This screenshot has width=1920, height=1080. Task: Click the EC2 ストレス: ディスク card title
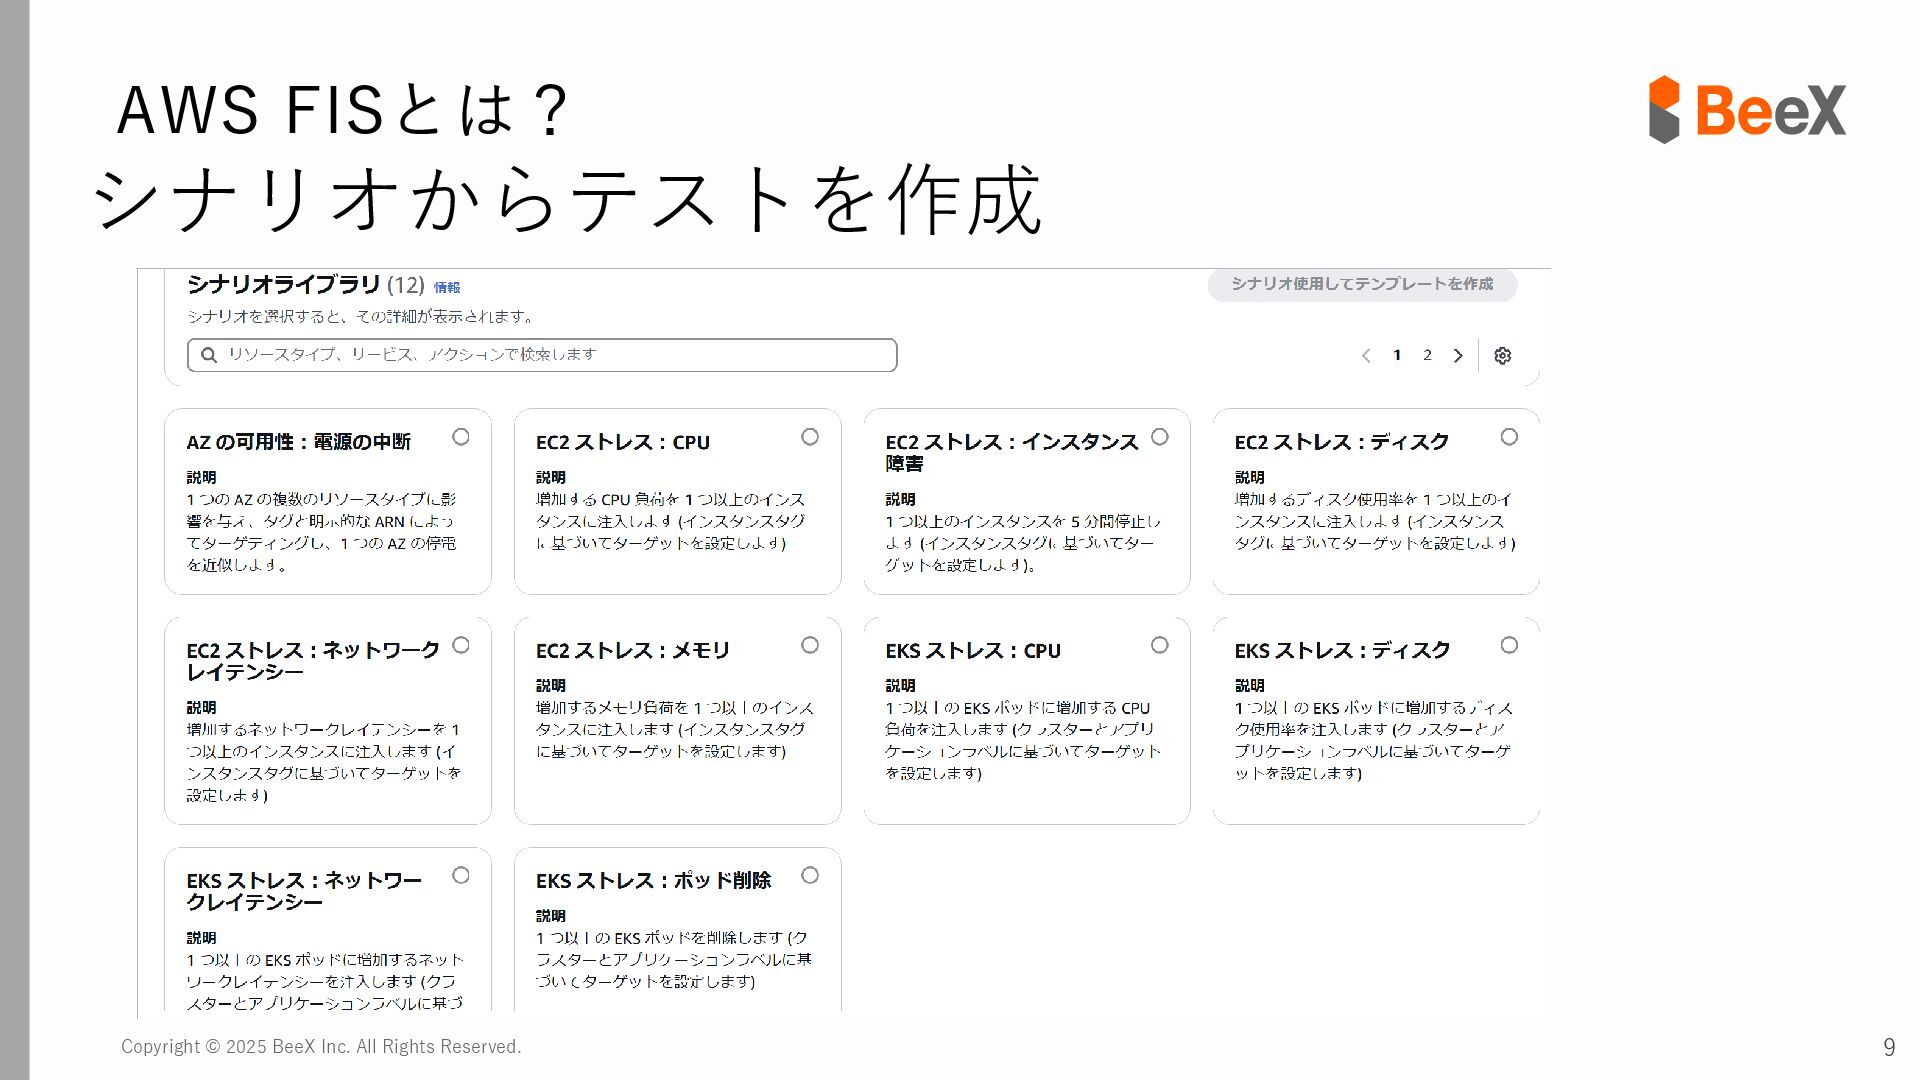[1342, 442]
